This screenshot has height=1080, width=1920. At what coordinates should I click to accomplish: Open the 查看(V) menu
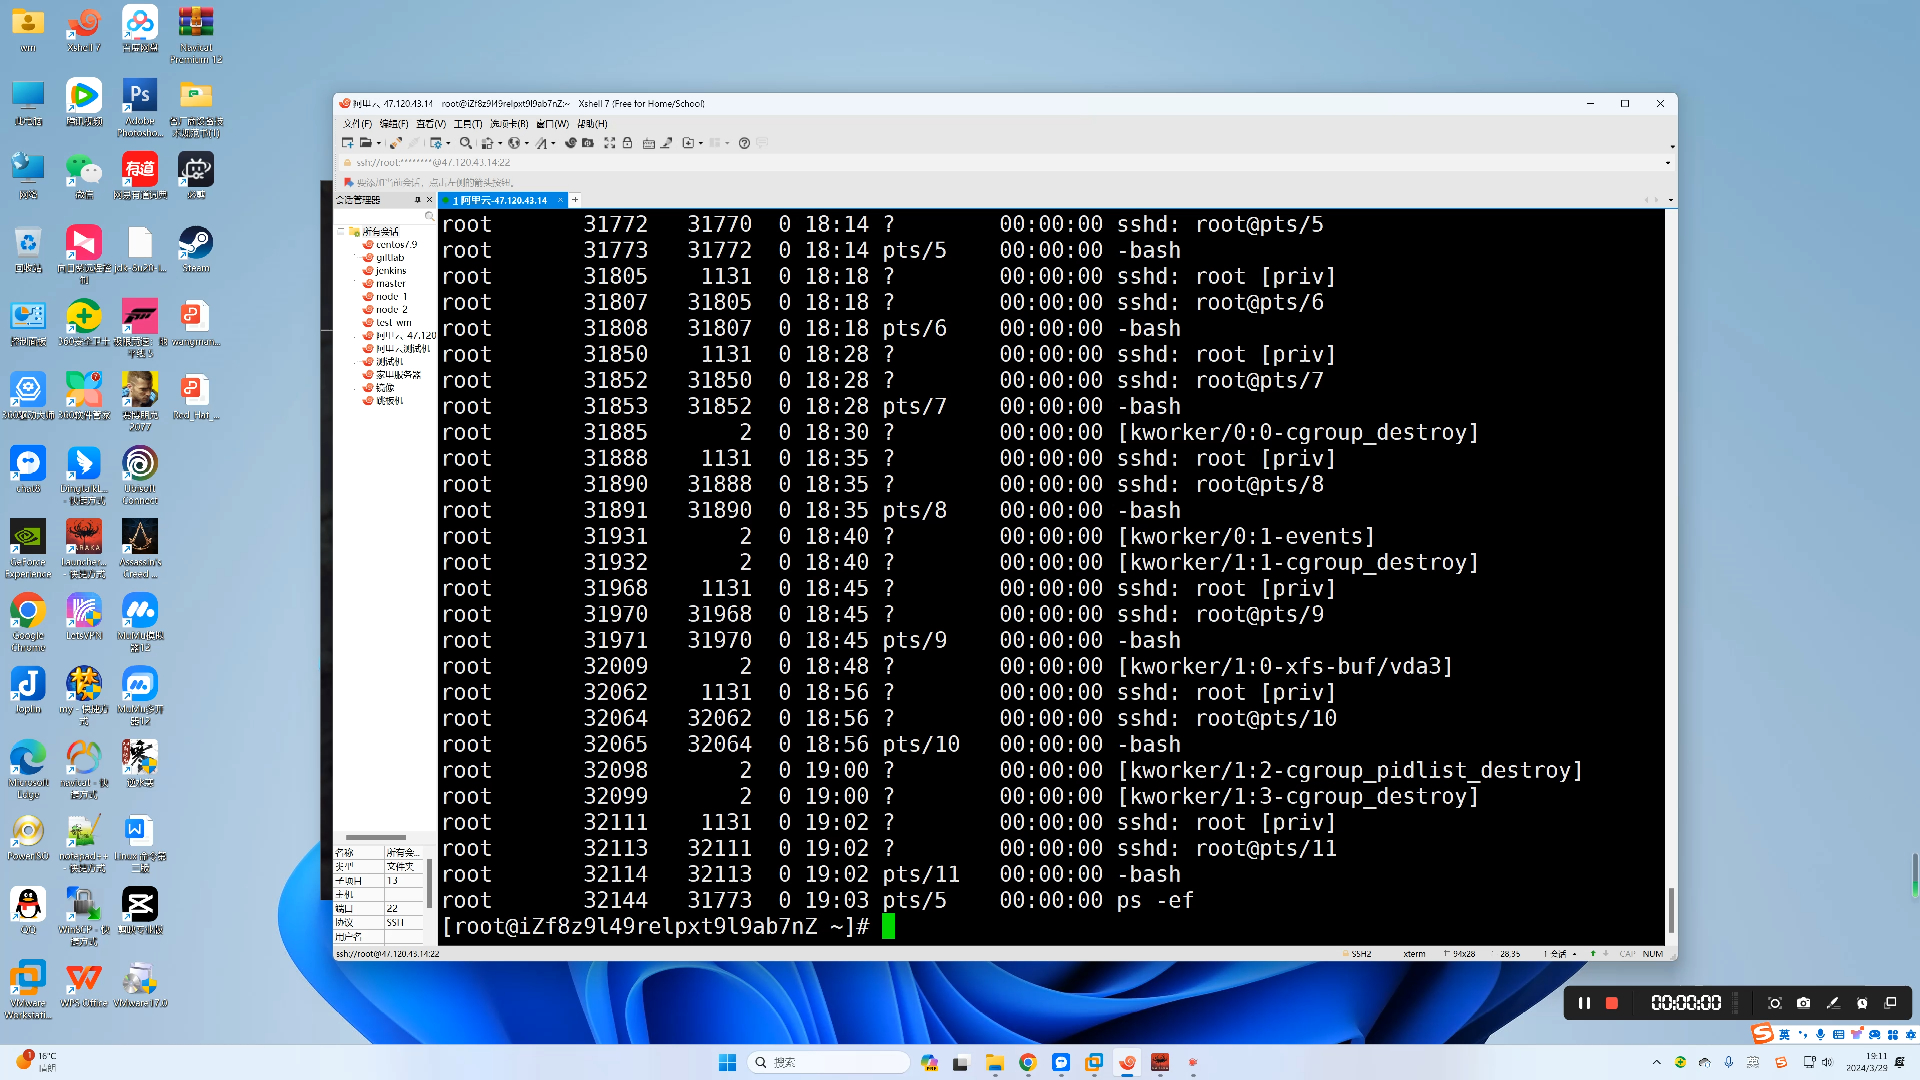pos(431,124)
